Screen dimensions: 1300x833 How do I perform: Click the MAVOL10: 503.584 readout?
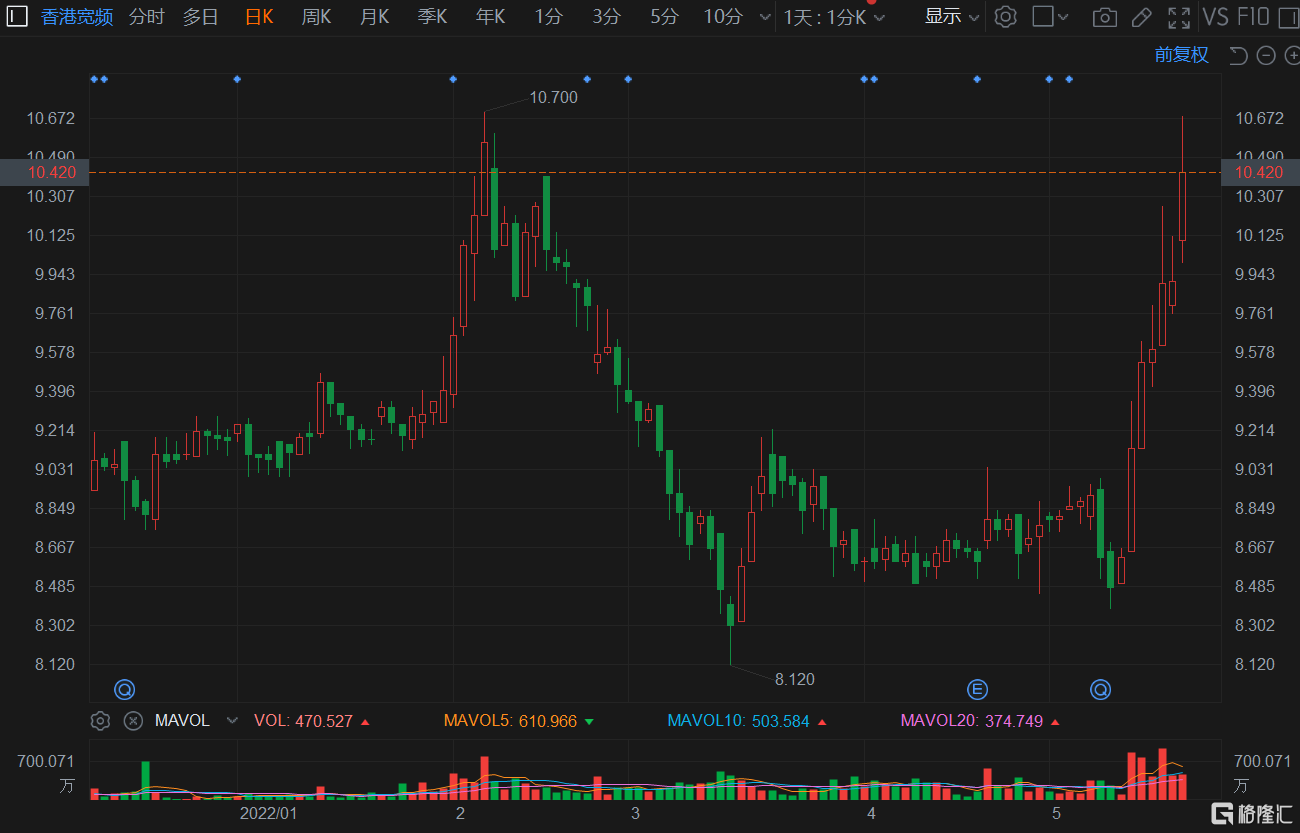(745, 721)
